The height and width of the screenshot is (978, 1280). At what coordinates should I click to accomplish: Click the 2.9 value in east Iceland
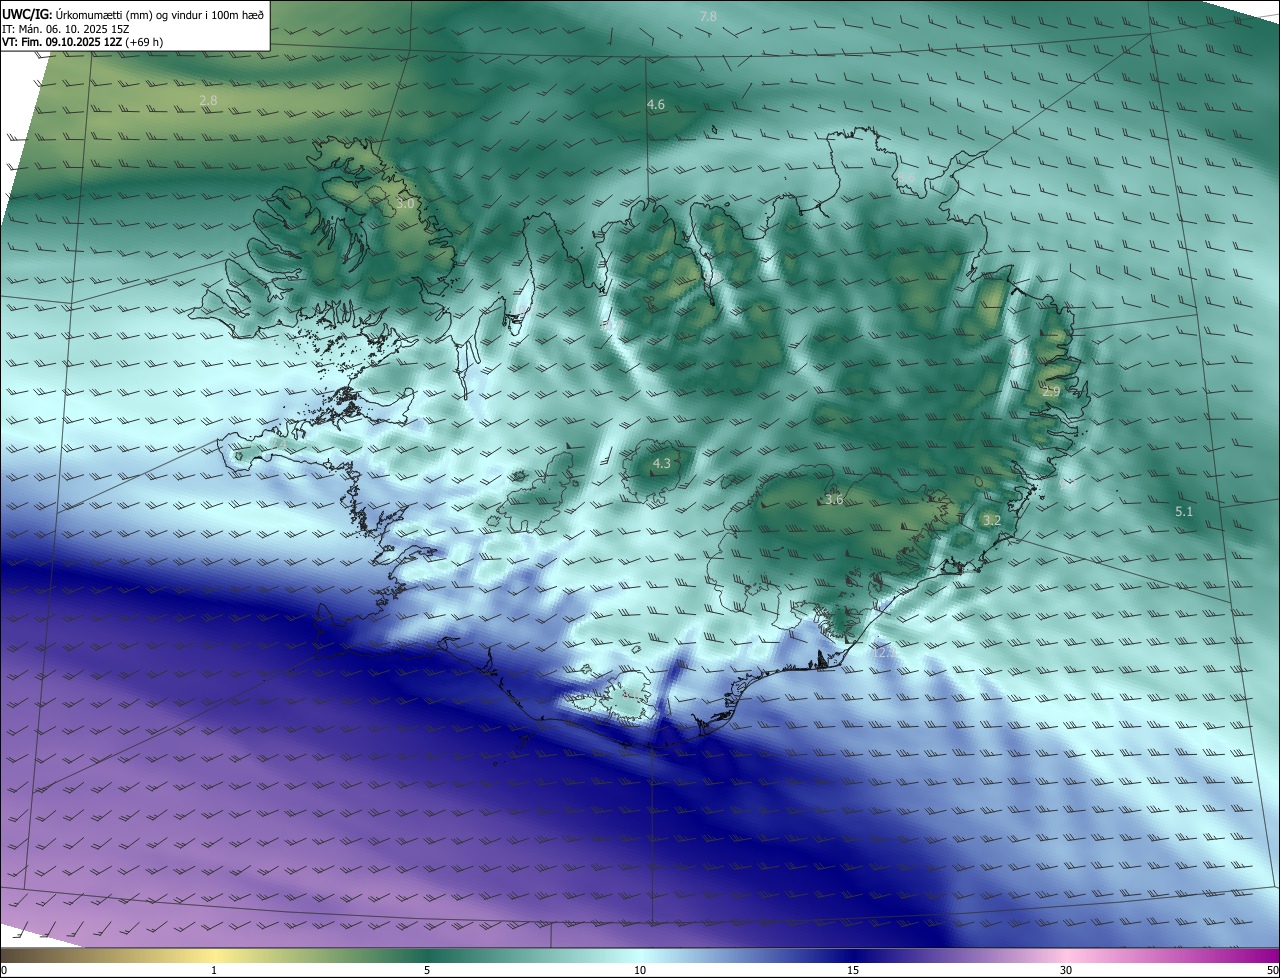pos(1051,391)
